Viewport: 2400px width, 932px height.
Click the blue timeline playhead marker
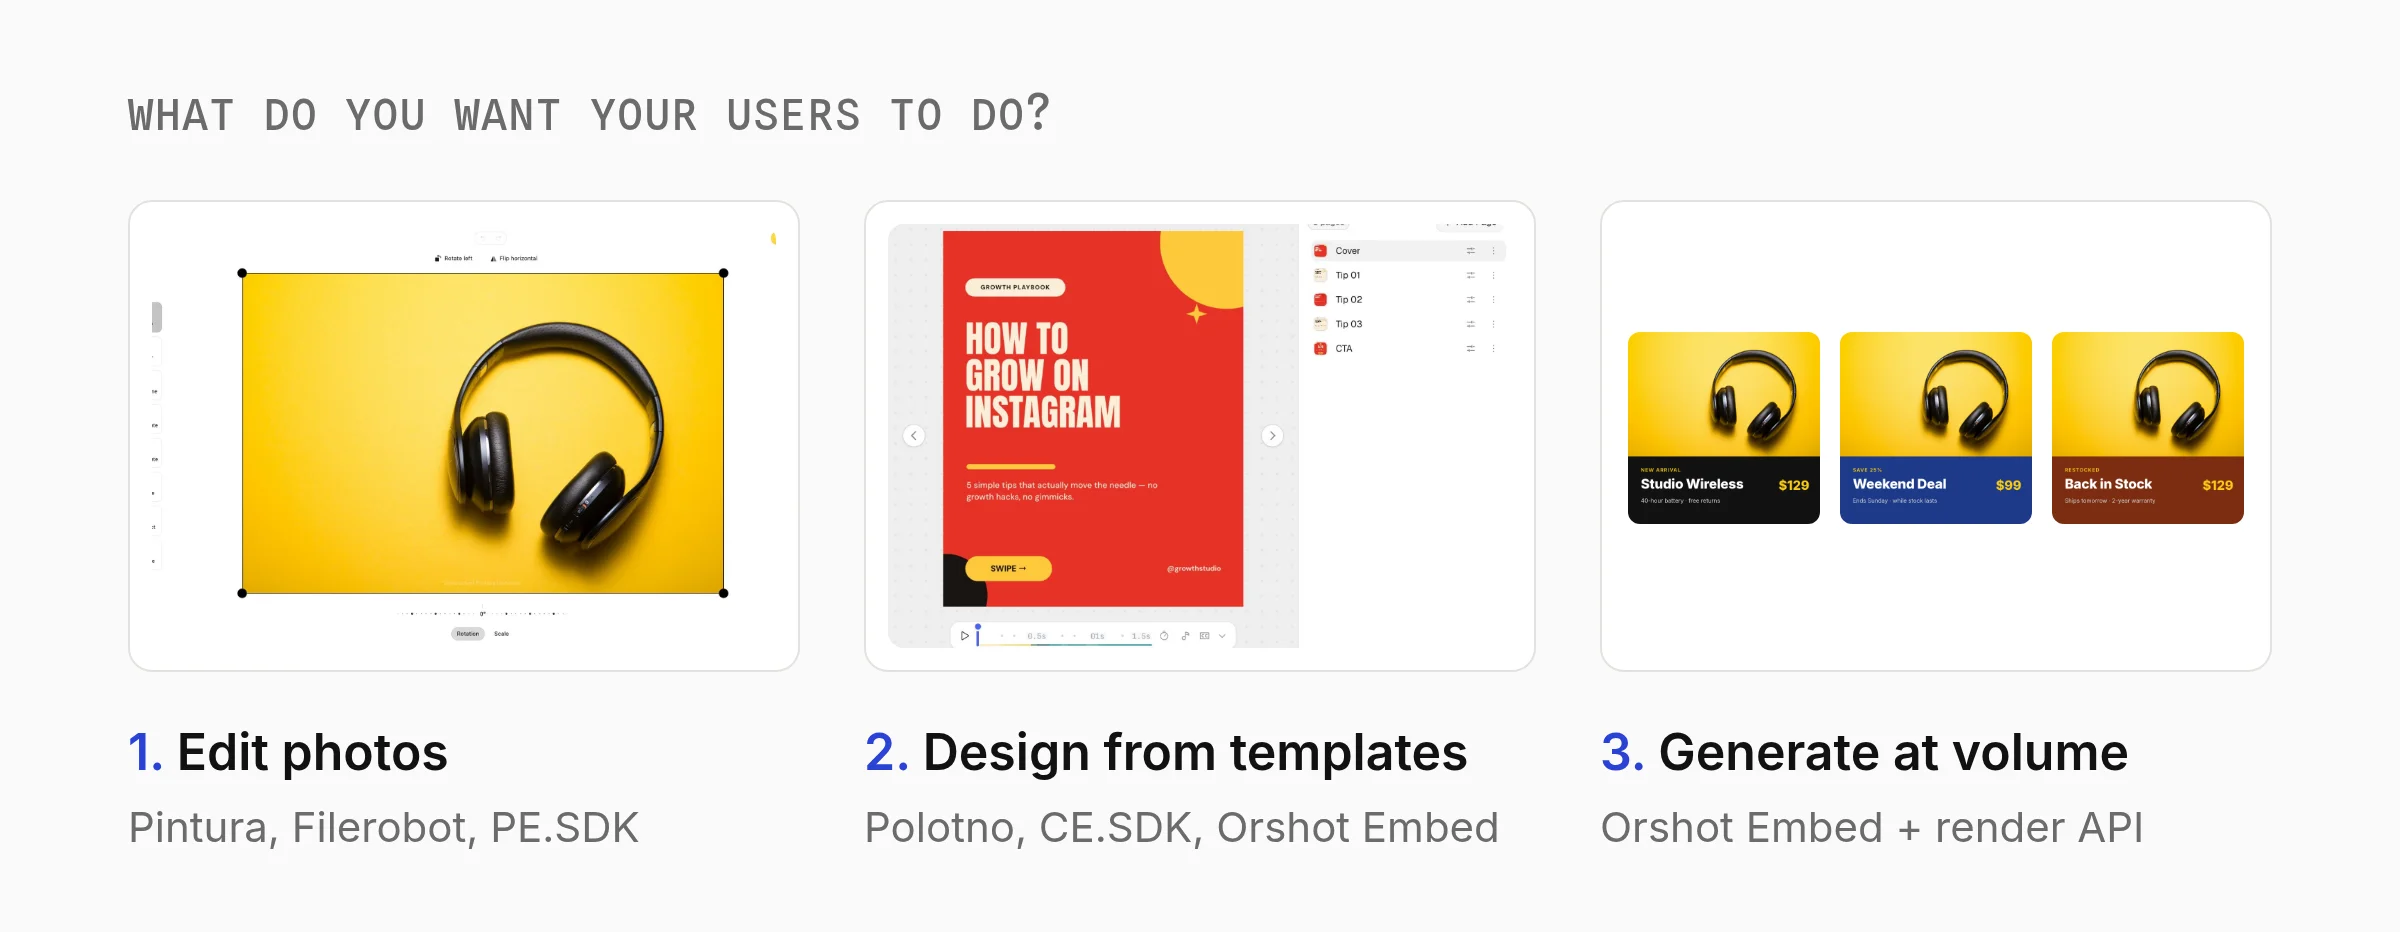coord(977,634)
